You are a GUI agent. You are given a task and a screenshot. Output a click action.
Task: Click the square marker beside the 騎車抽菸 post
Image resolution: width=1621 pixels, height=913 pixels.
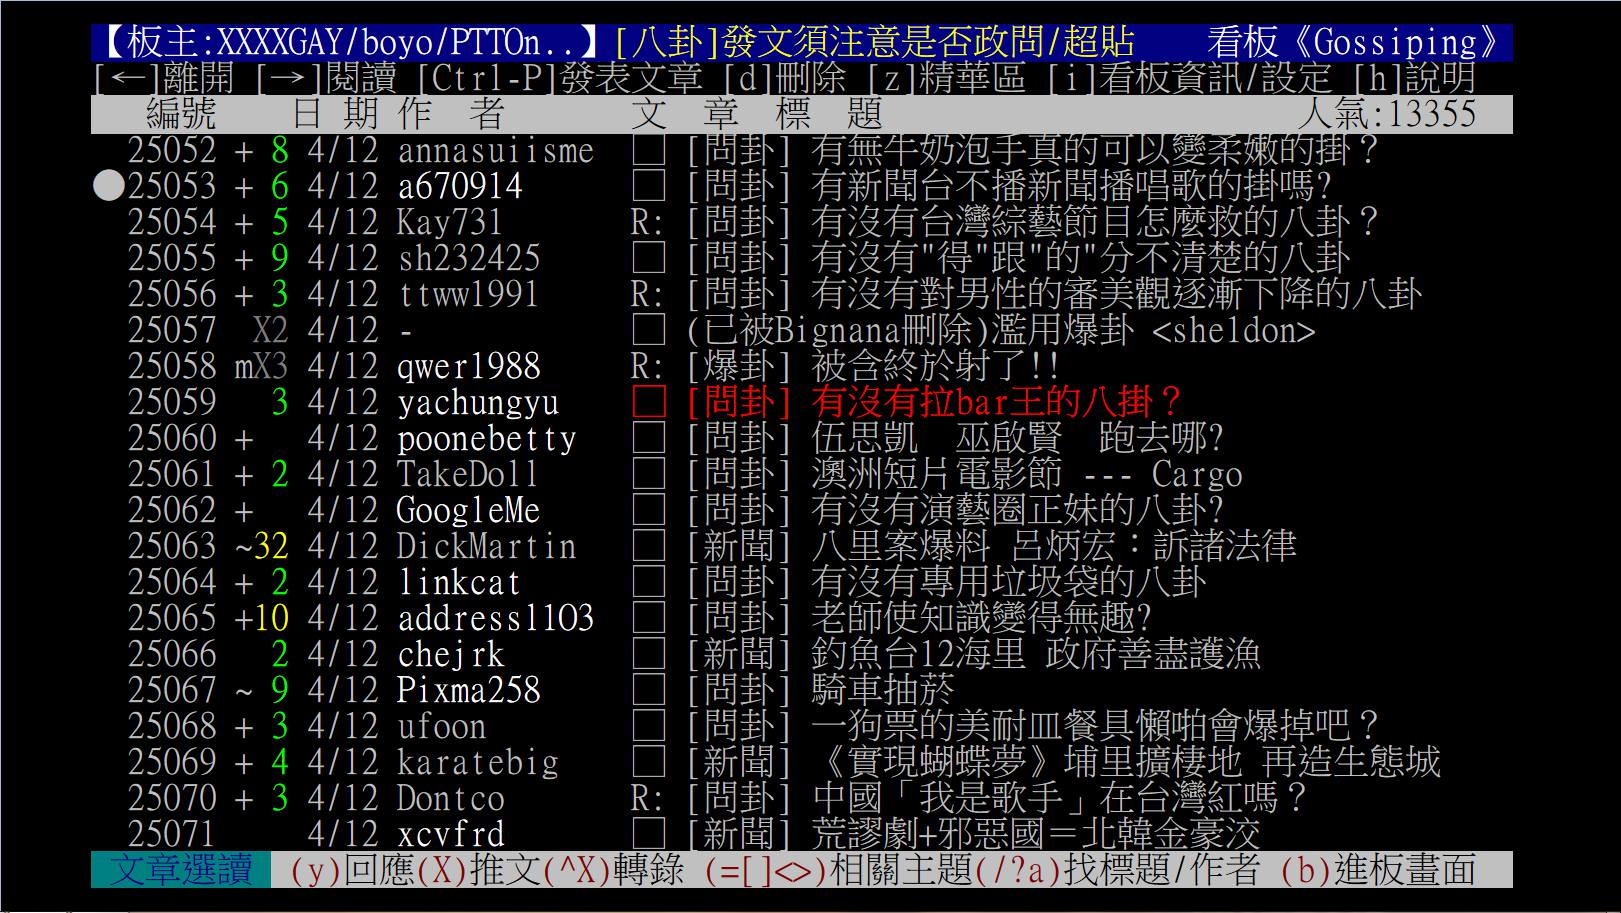(x=648, y=690)
